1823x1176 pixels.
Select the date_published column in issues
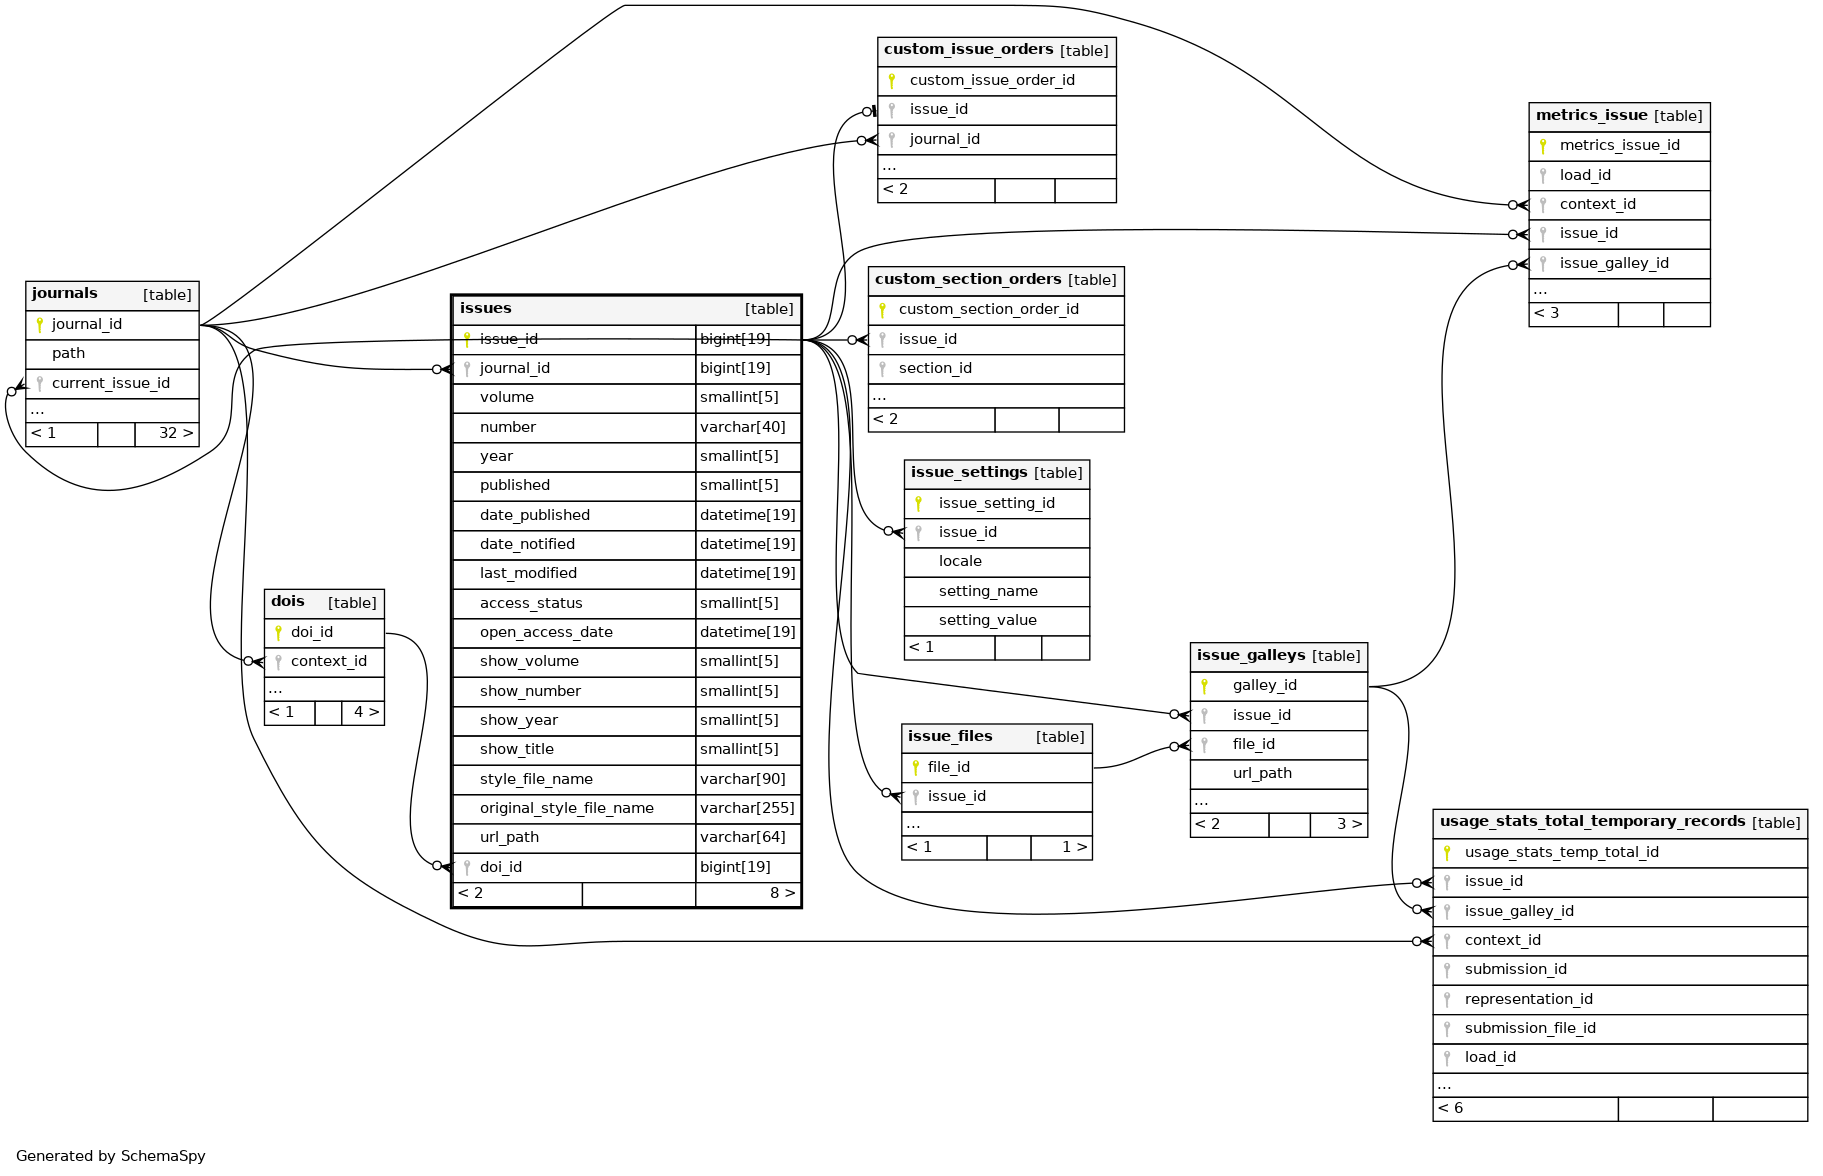535,515
